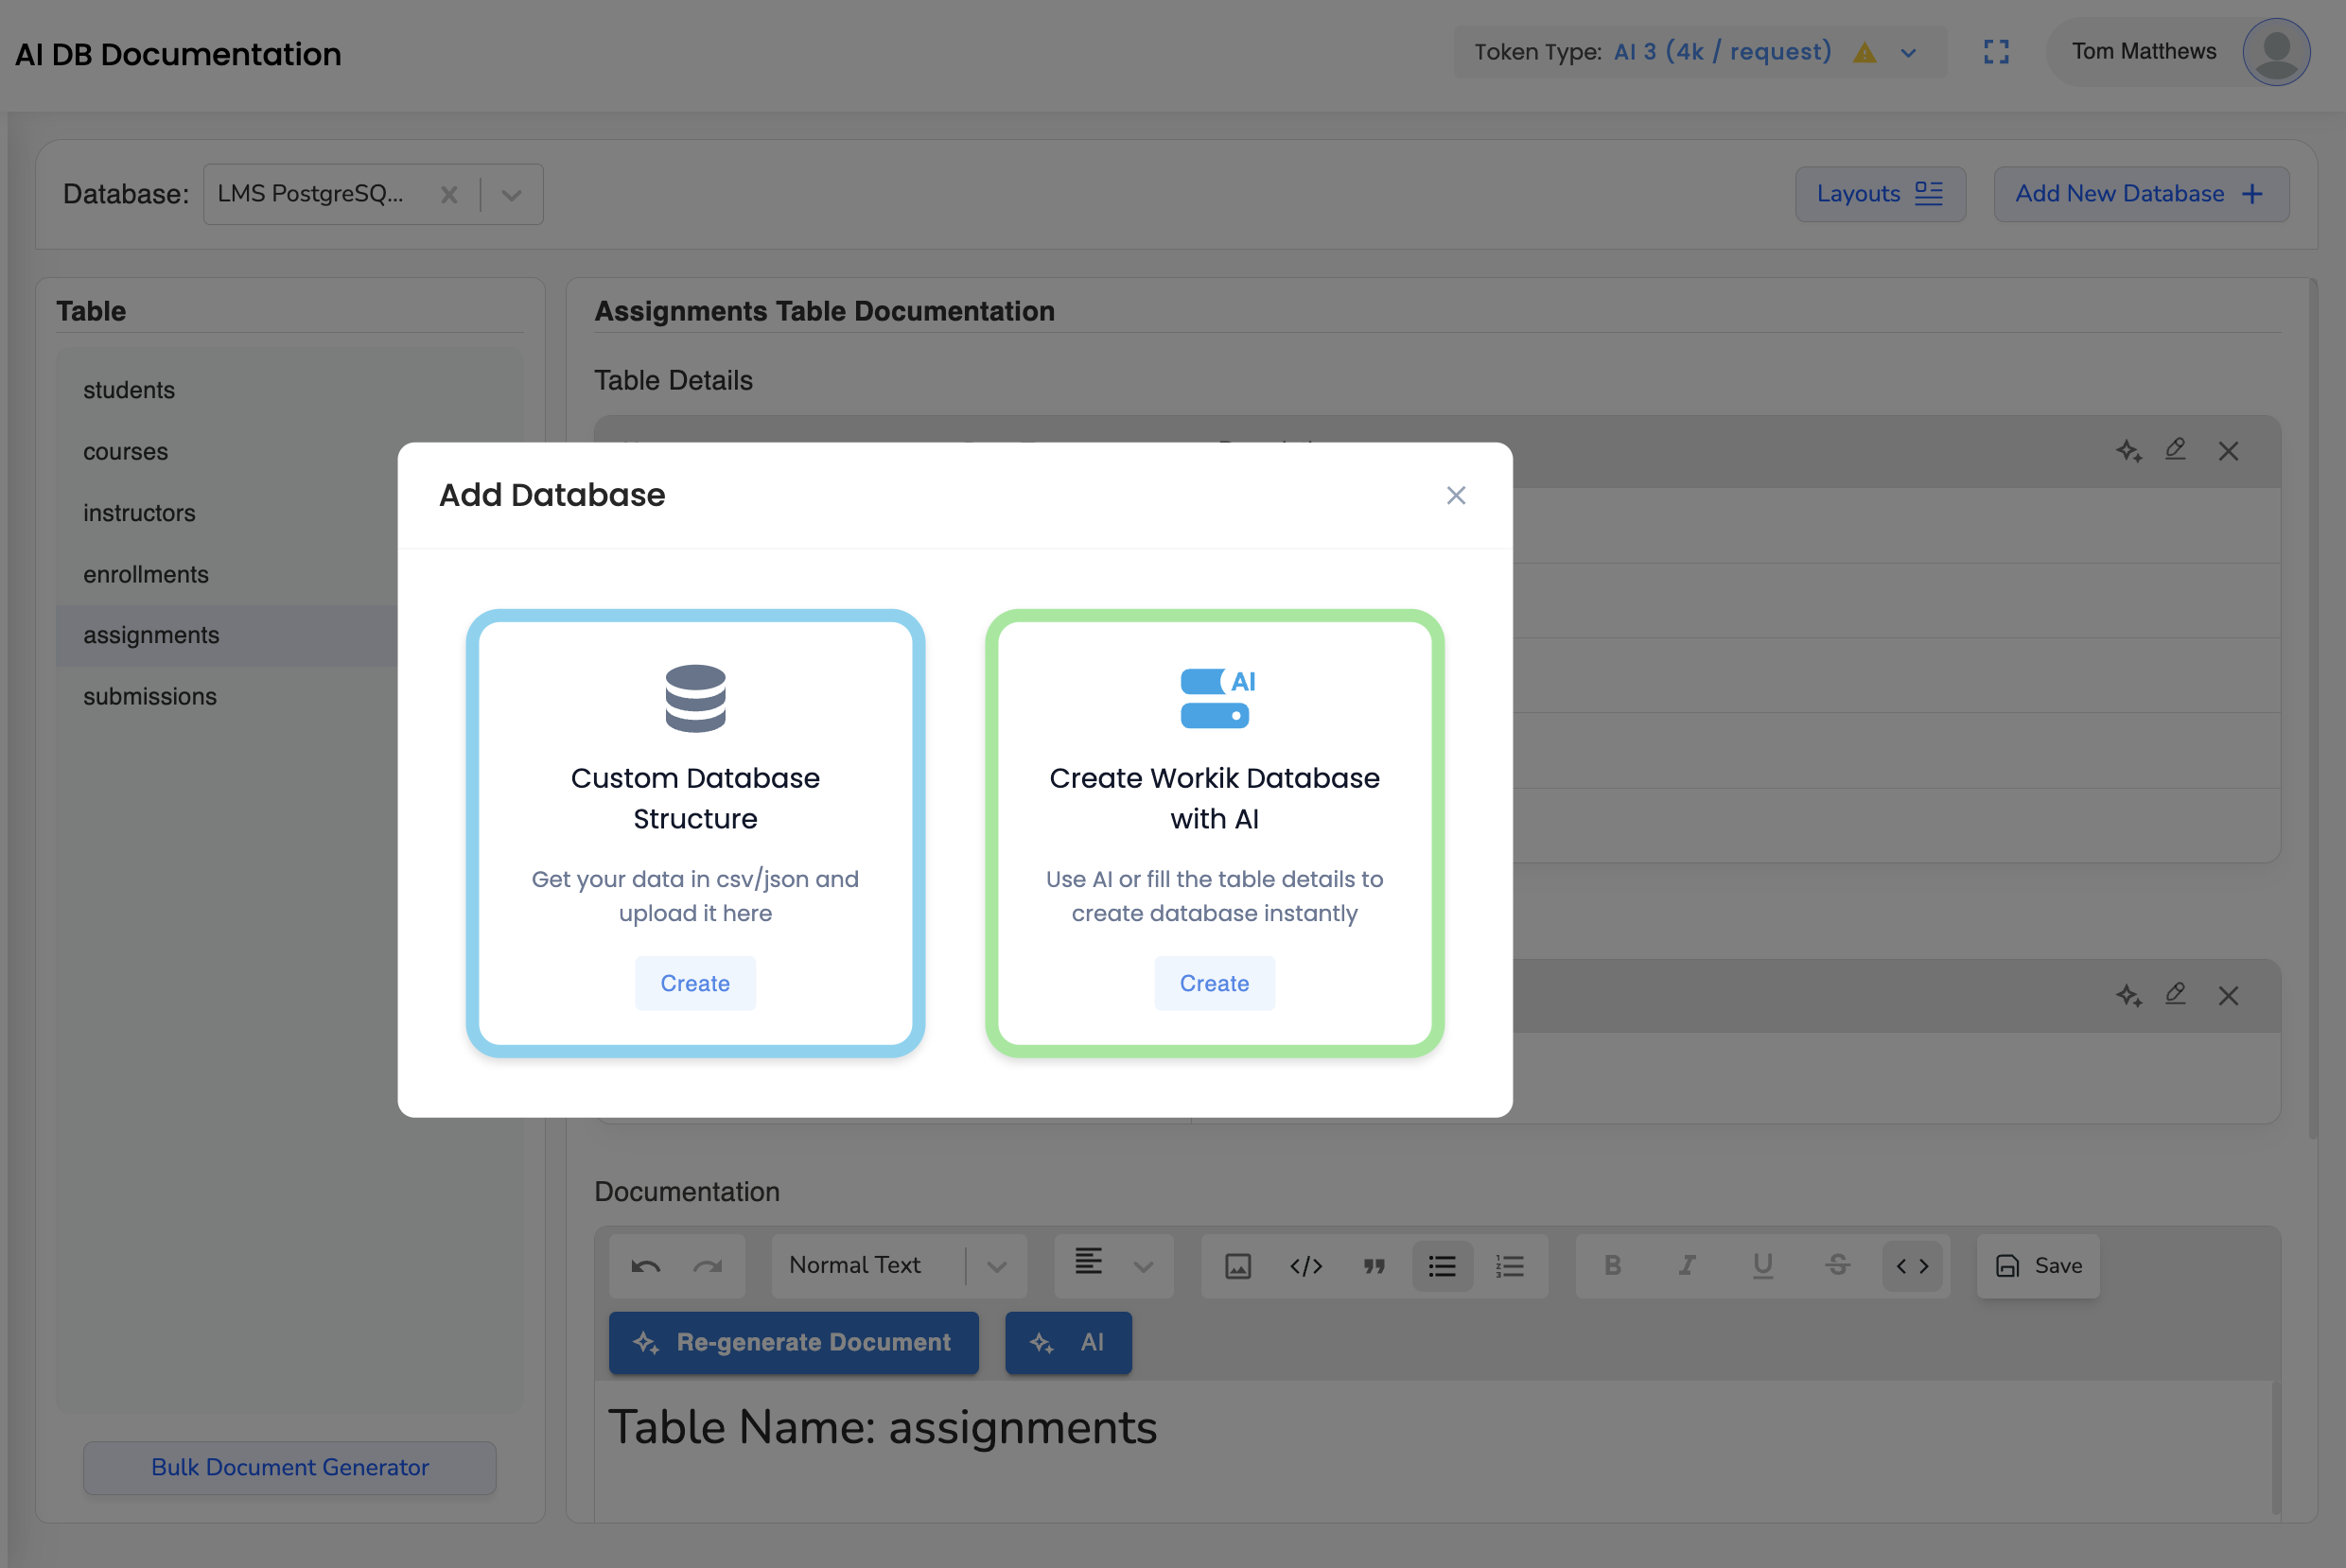The height and width of the screenshot is (1568, 2346).
Task: Enable strikethrough formatting
Action: coord(1838,1265)
